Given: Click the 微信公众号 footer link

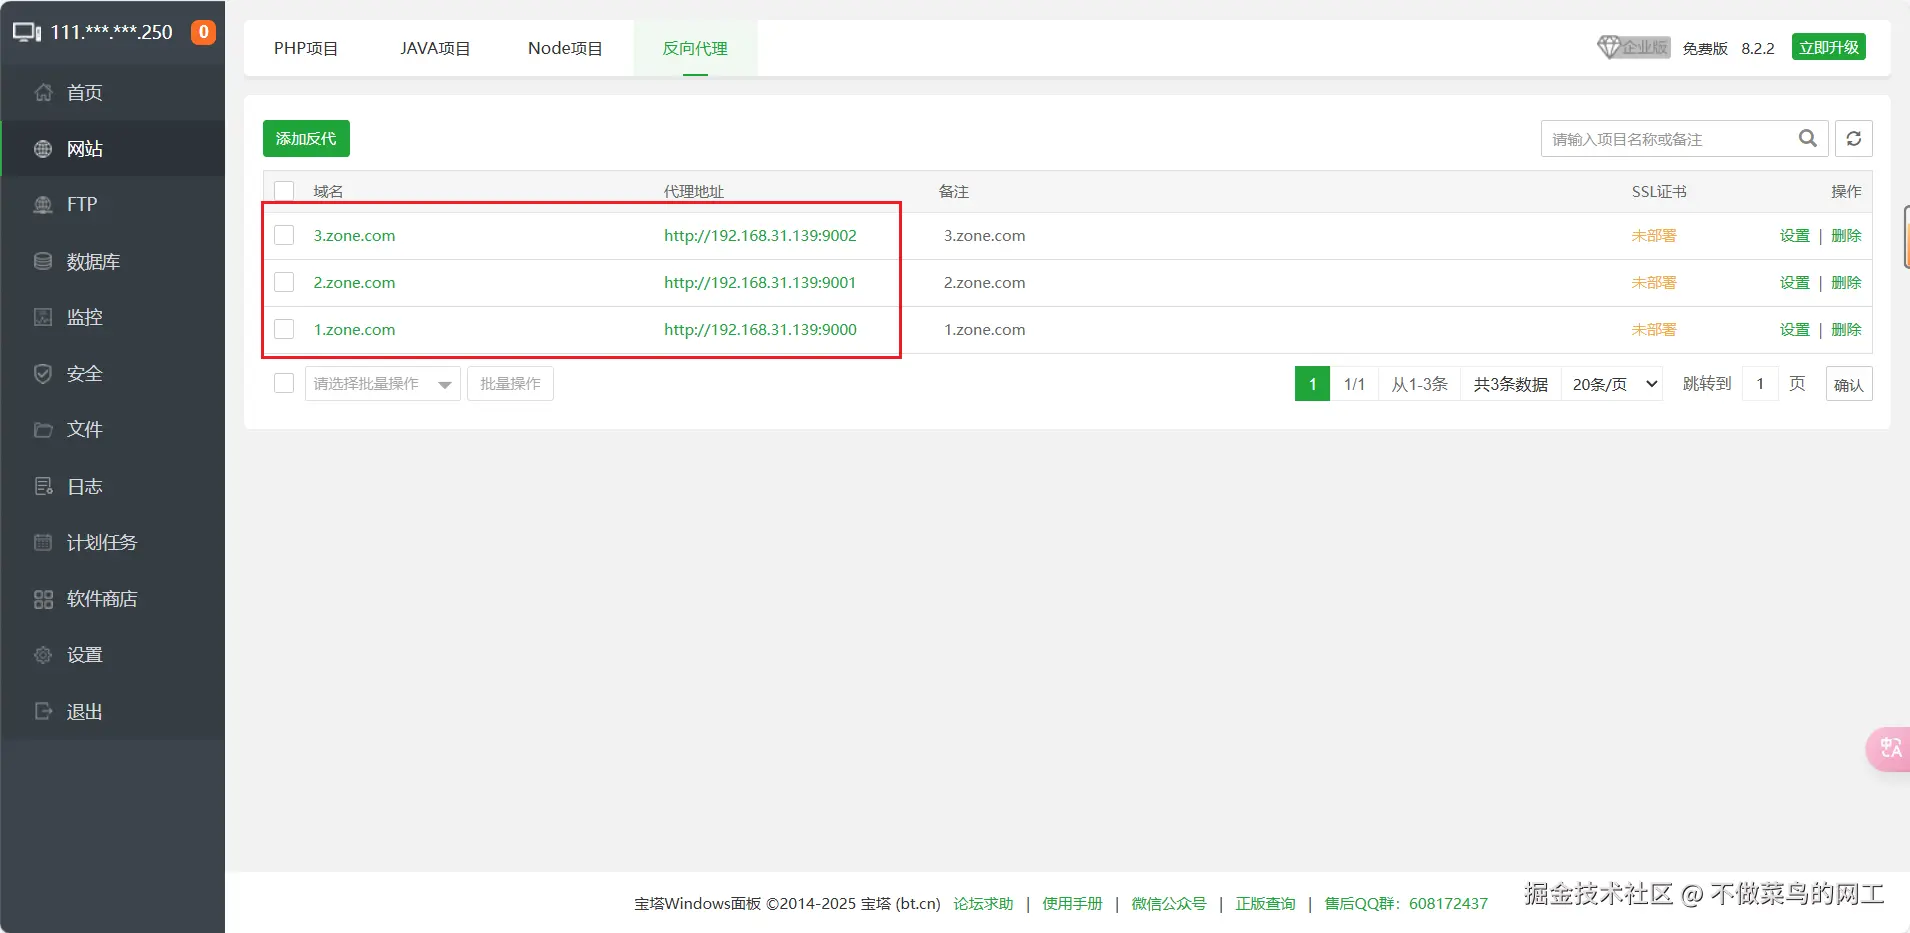Looking at the screenshot, I should [1169, 904].
